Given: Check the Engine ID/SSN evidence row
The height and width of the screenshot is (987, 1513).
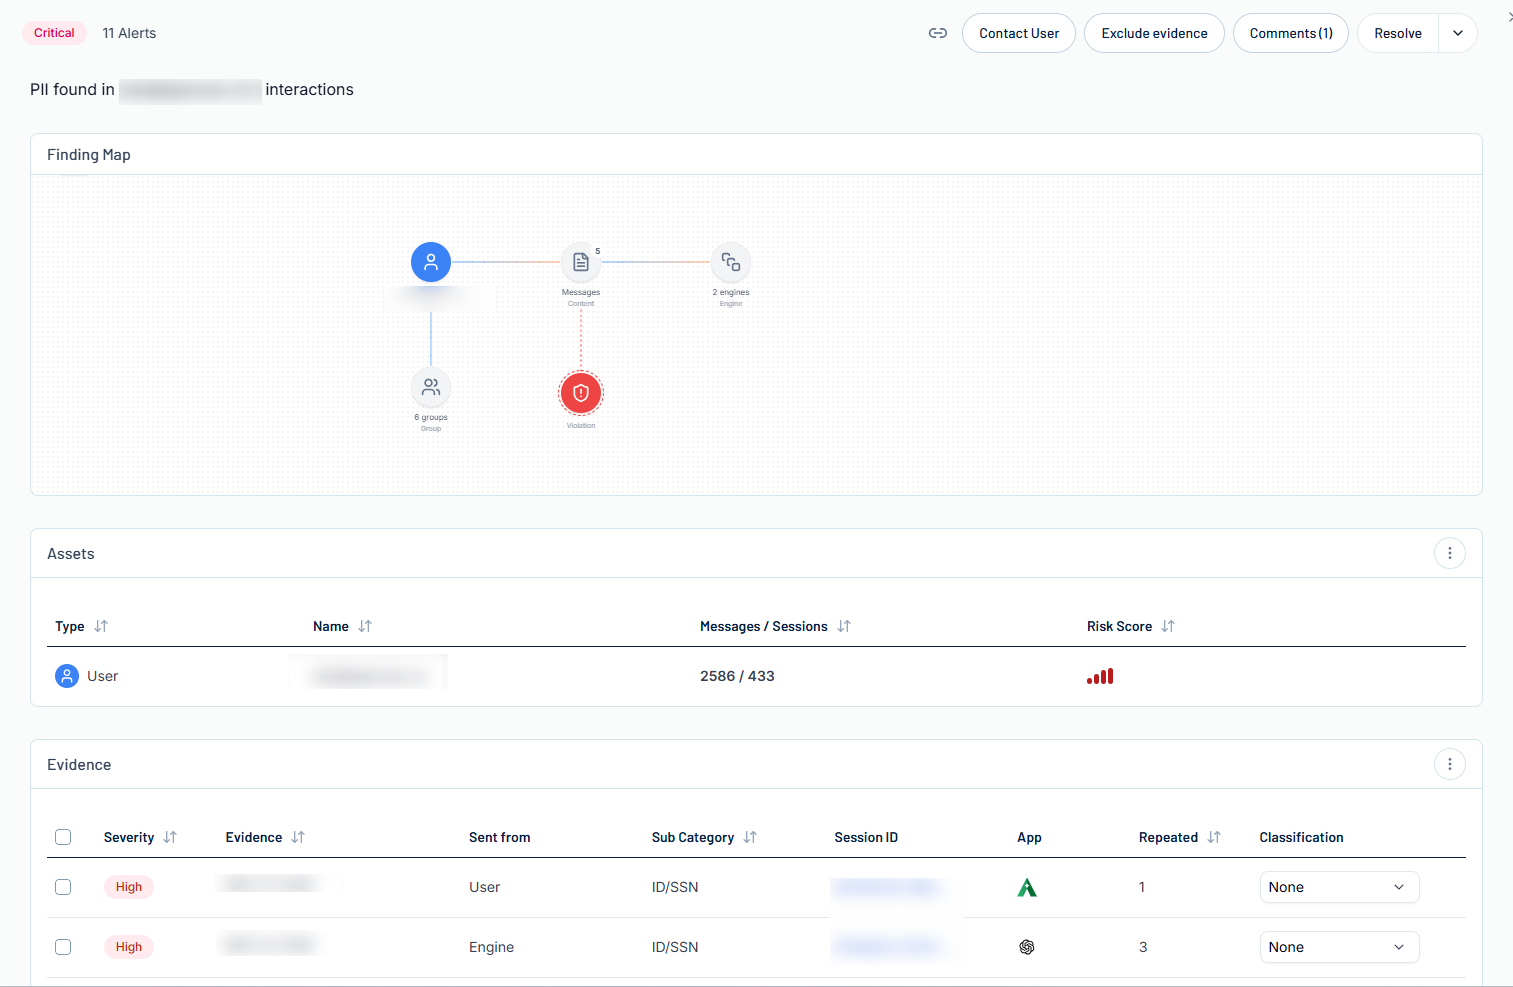Looking at the screenshot, I should (x=63, y=947).
